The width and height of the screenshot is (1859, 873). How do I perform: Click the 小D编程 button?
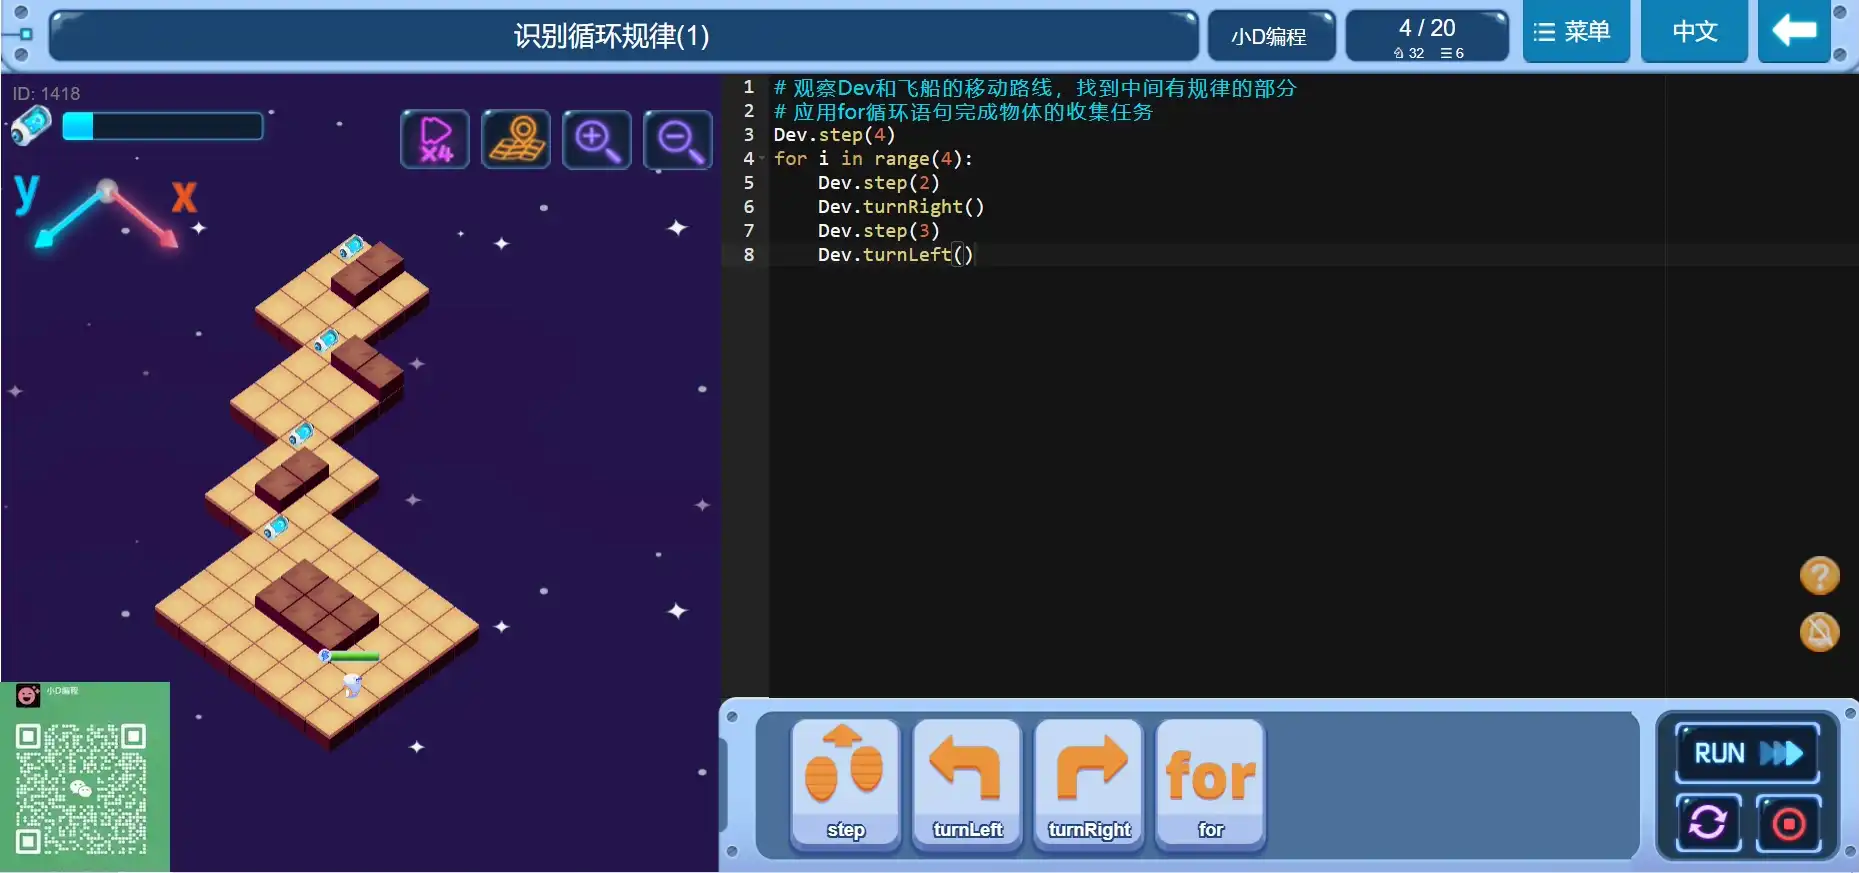click(x=1269, y=37)
